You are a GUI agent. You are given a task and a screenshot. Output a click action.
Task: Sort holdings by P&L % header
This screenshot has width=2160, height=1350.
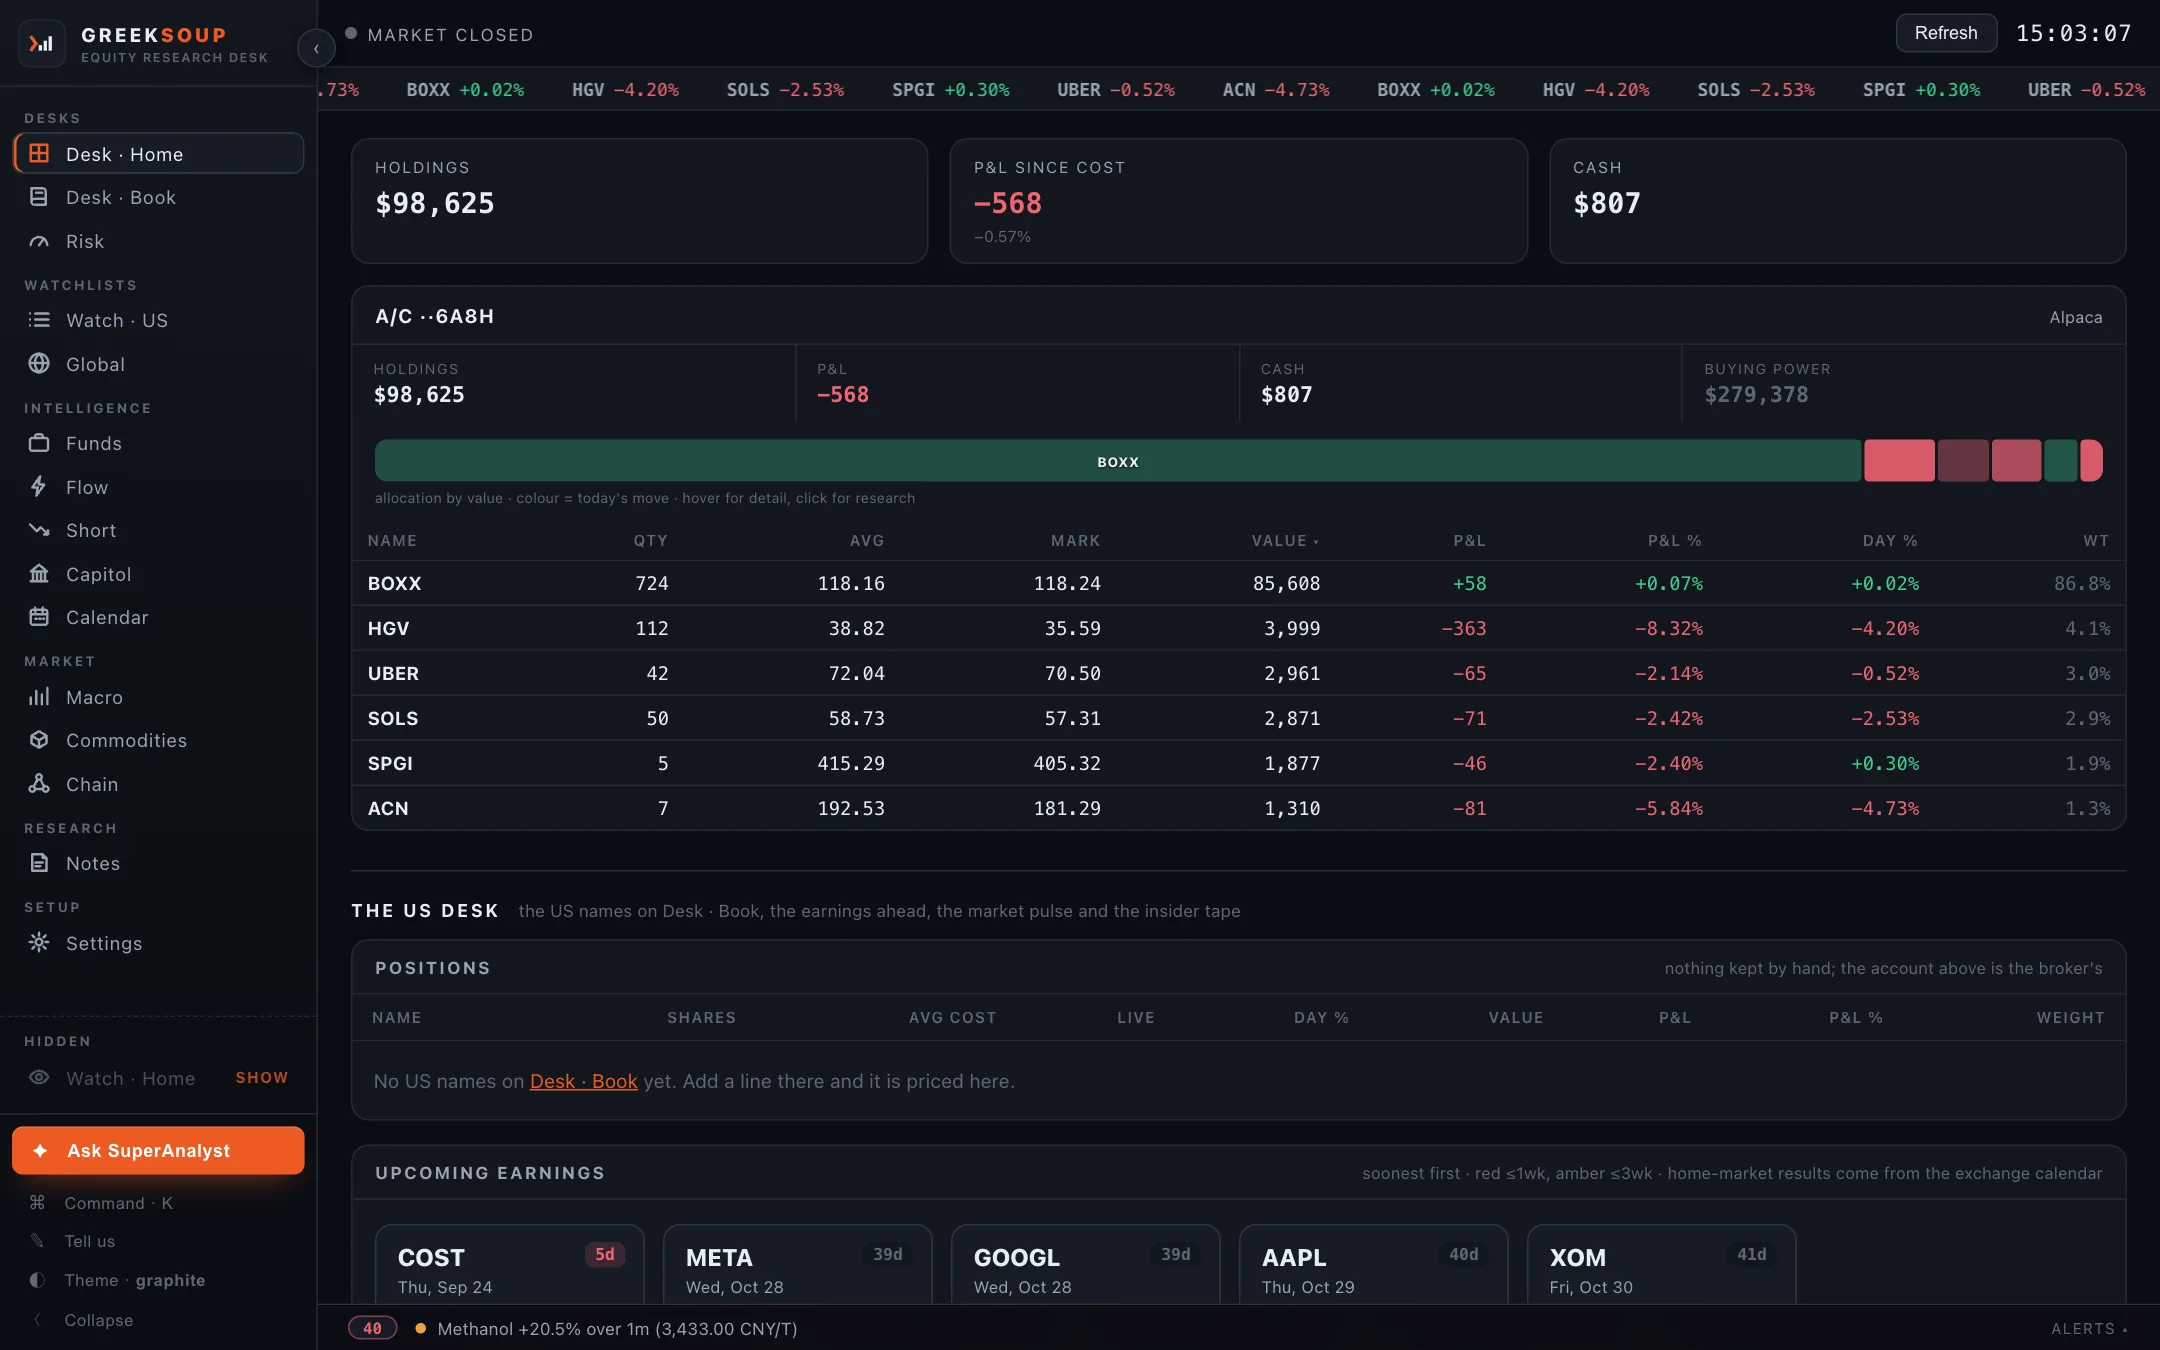click(1674, 541)
